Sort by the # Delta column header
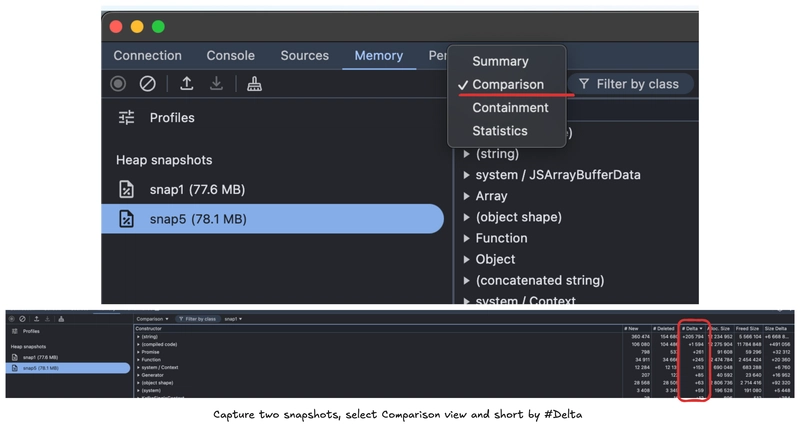The width and height of the screenshot is (800, 427). coord(692,328)
